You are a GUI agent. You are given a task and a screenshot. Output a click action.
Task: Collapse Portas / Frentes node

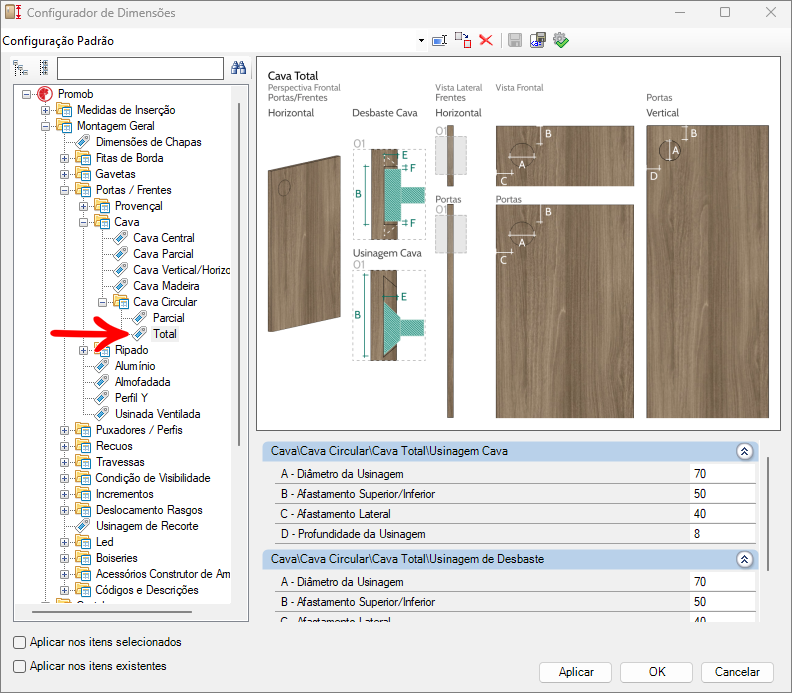click(64, 190)
